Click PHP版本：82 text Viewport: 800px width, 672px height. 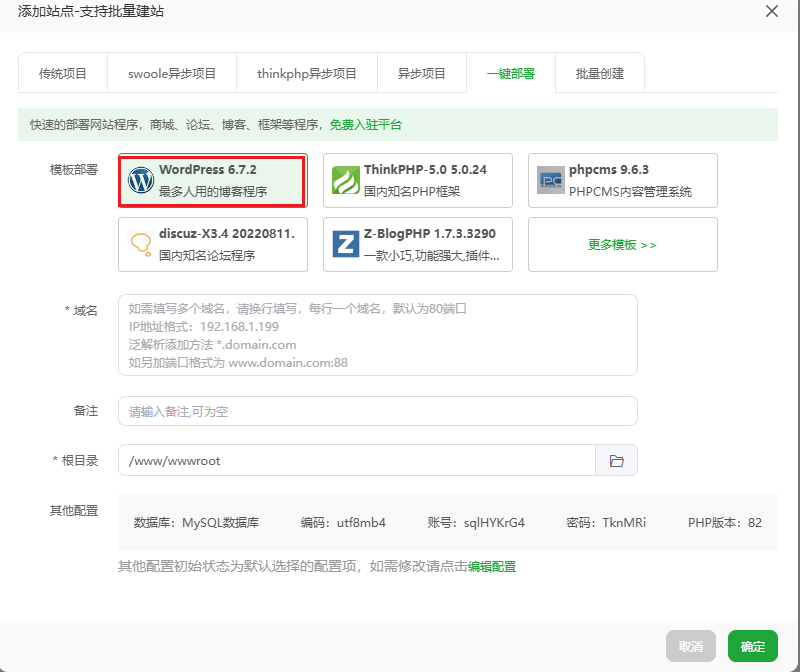click(724, 522)
